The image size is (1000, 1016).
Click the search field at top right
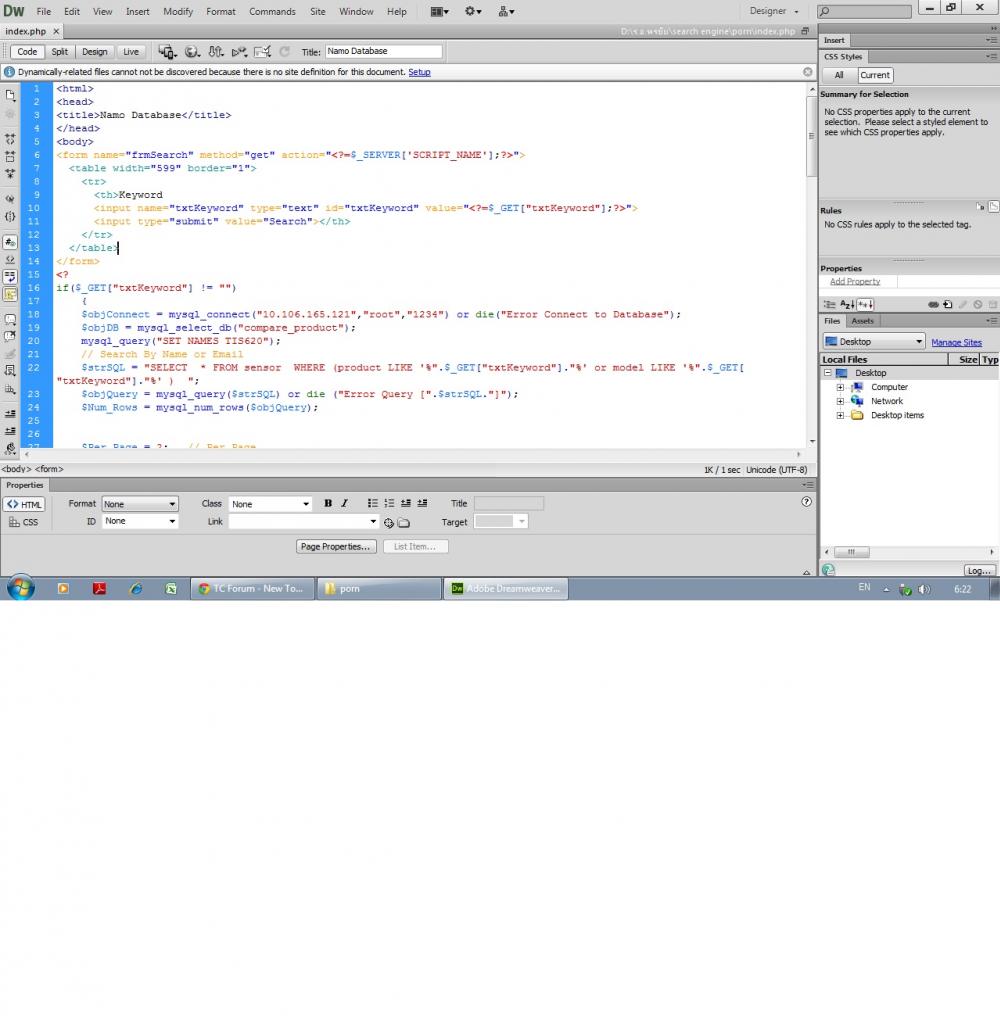(864, 11)
